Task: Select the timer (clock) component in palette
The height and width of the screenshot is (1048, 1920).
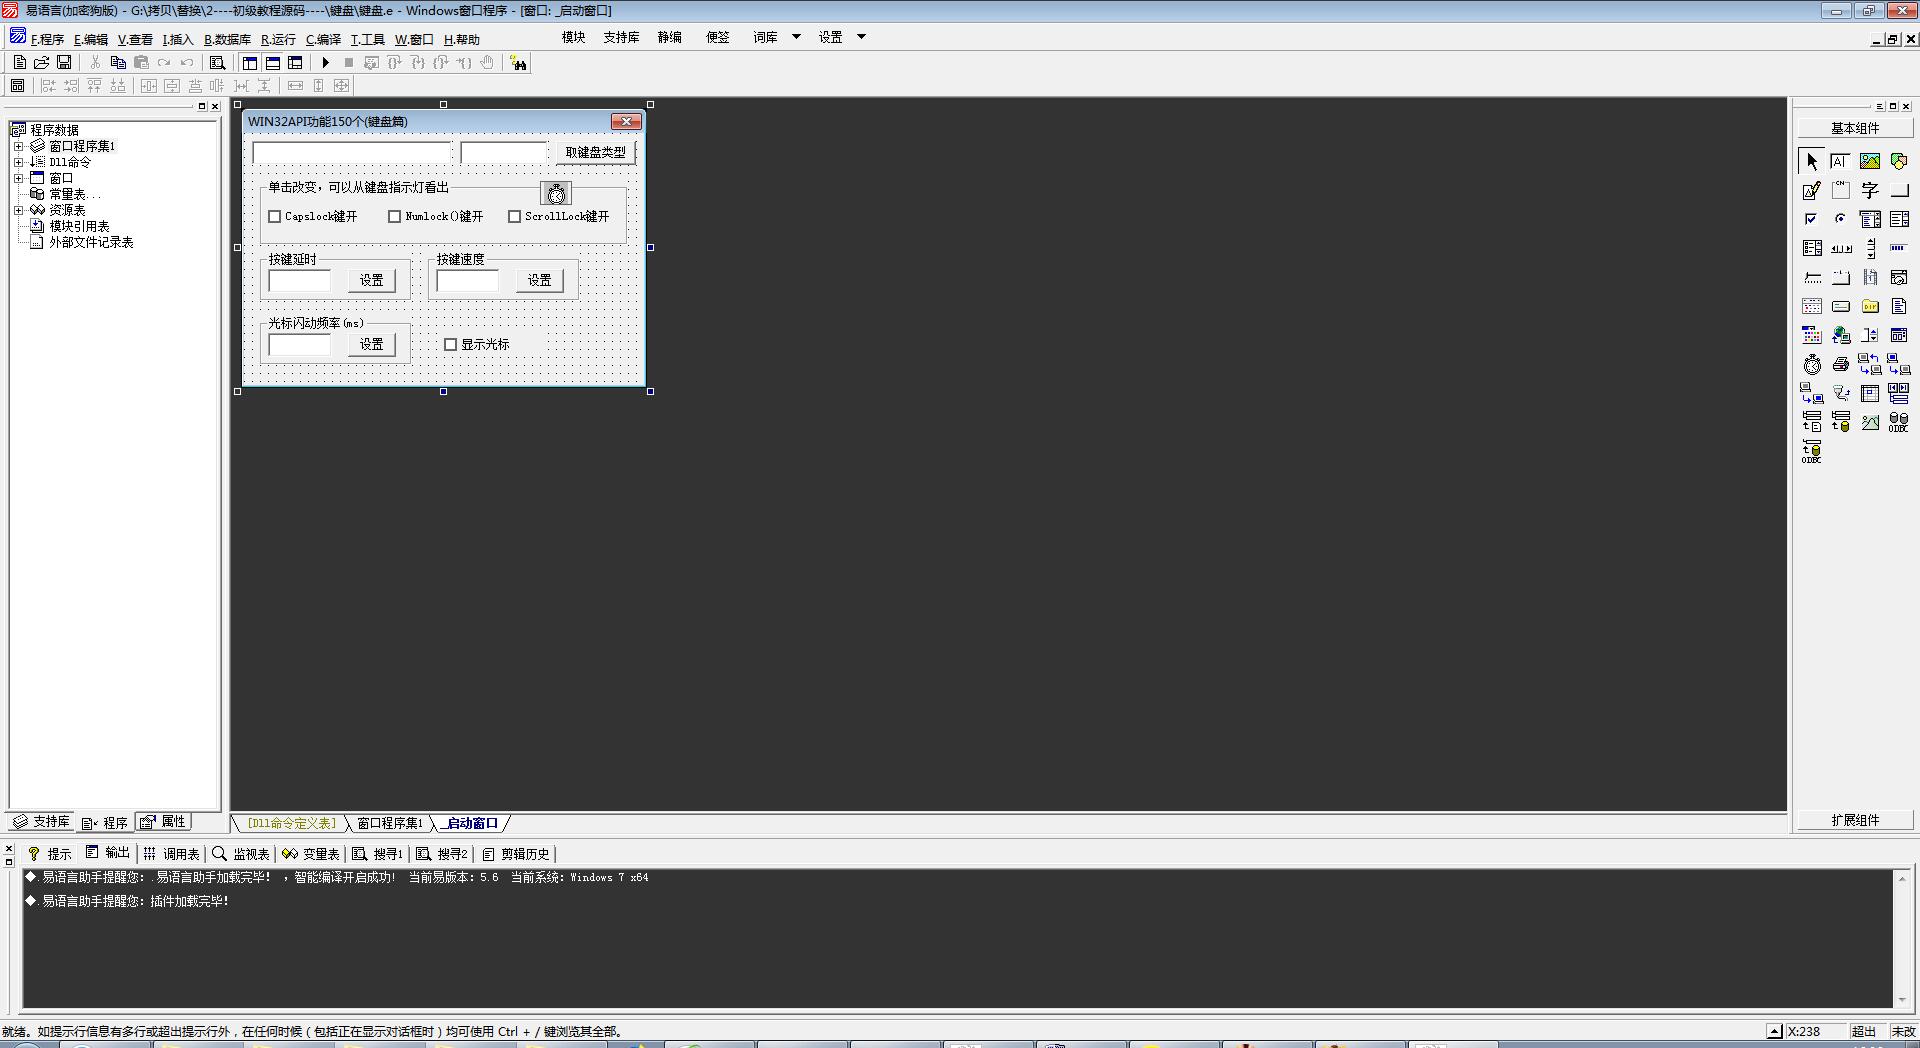Action: [x=1811, y=365]
